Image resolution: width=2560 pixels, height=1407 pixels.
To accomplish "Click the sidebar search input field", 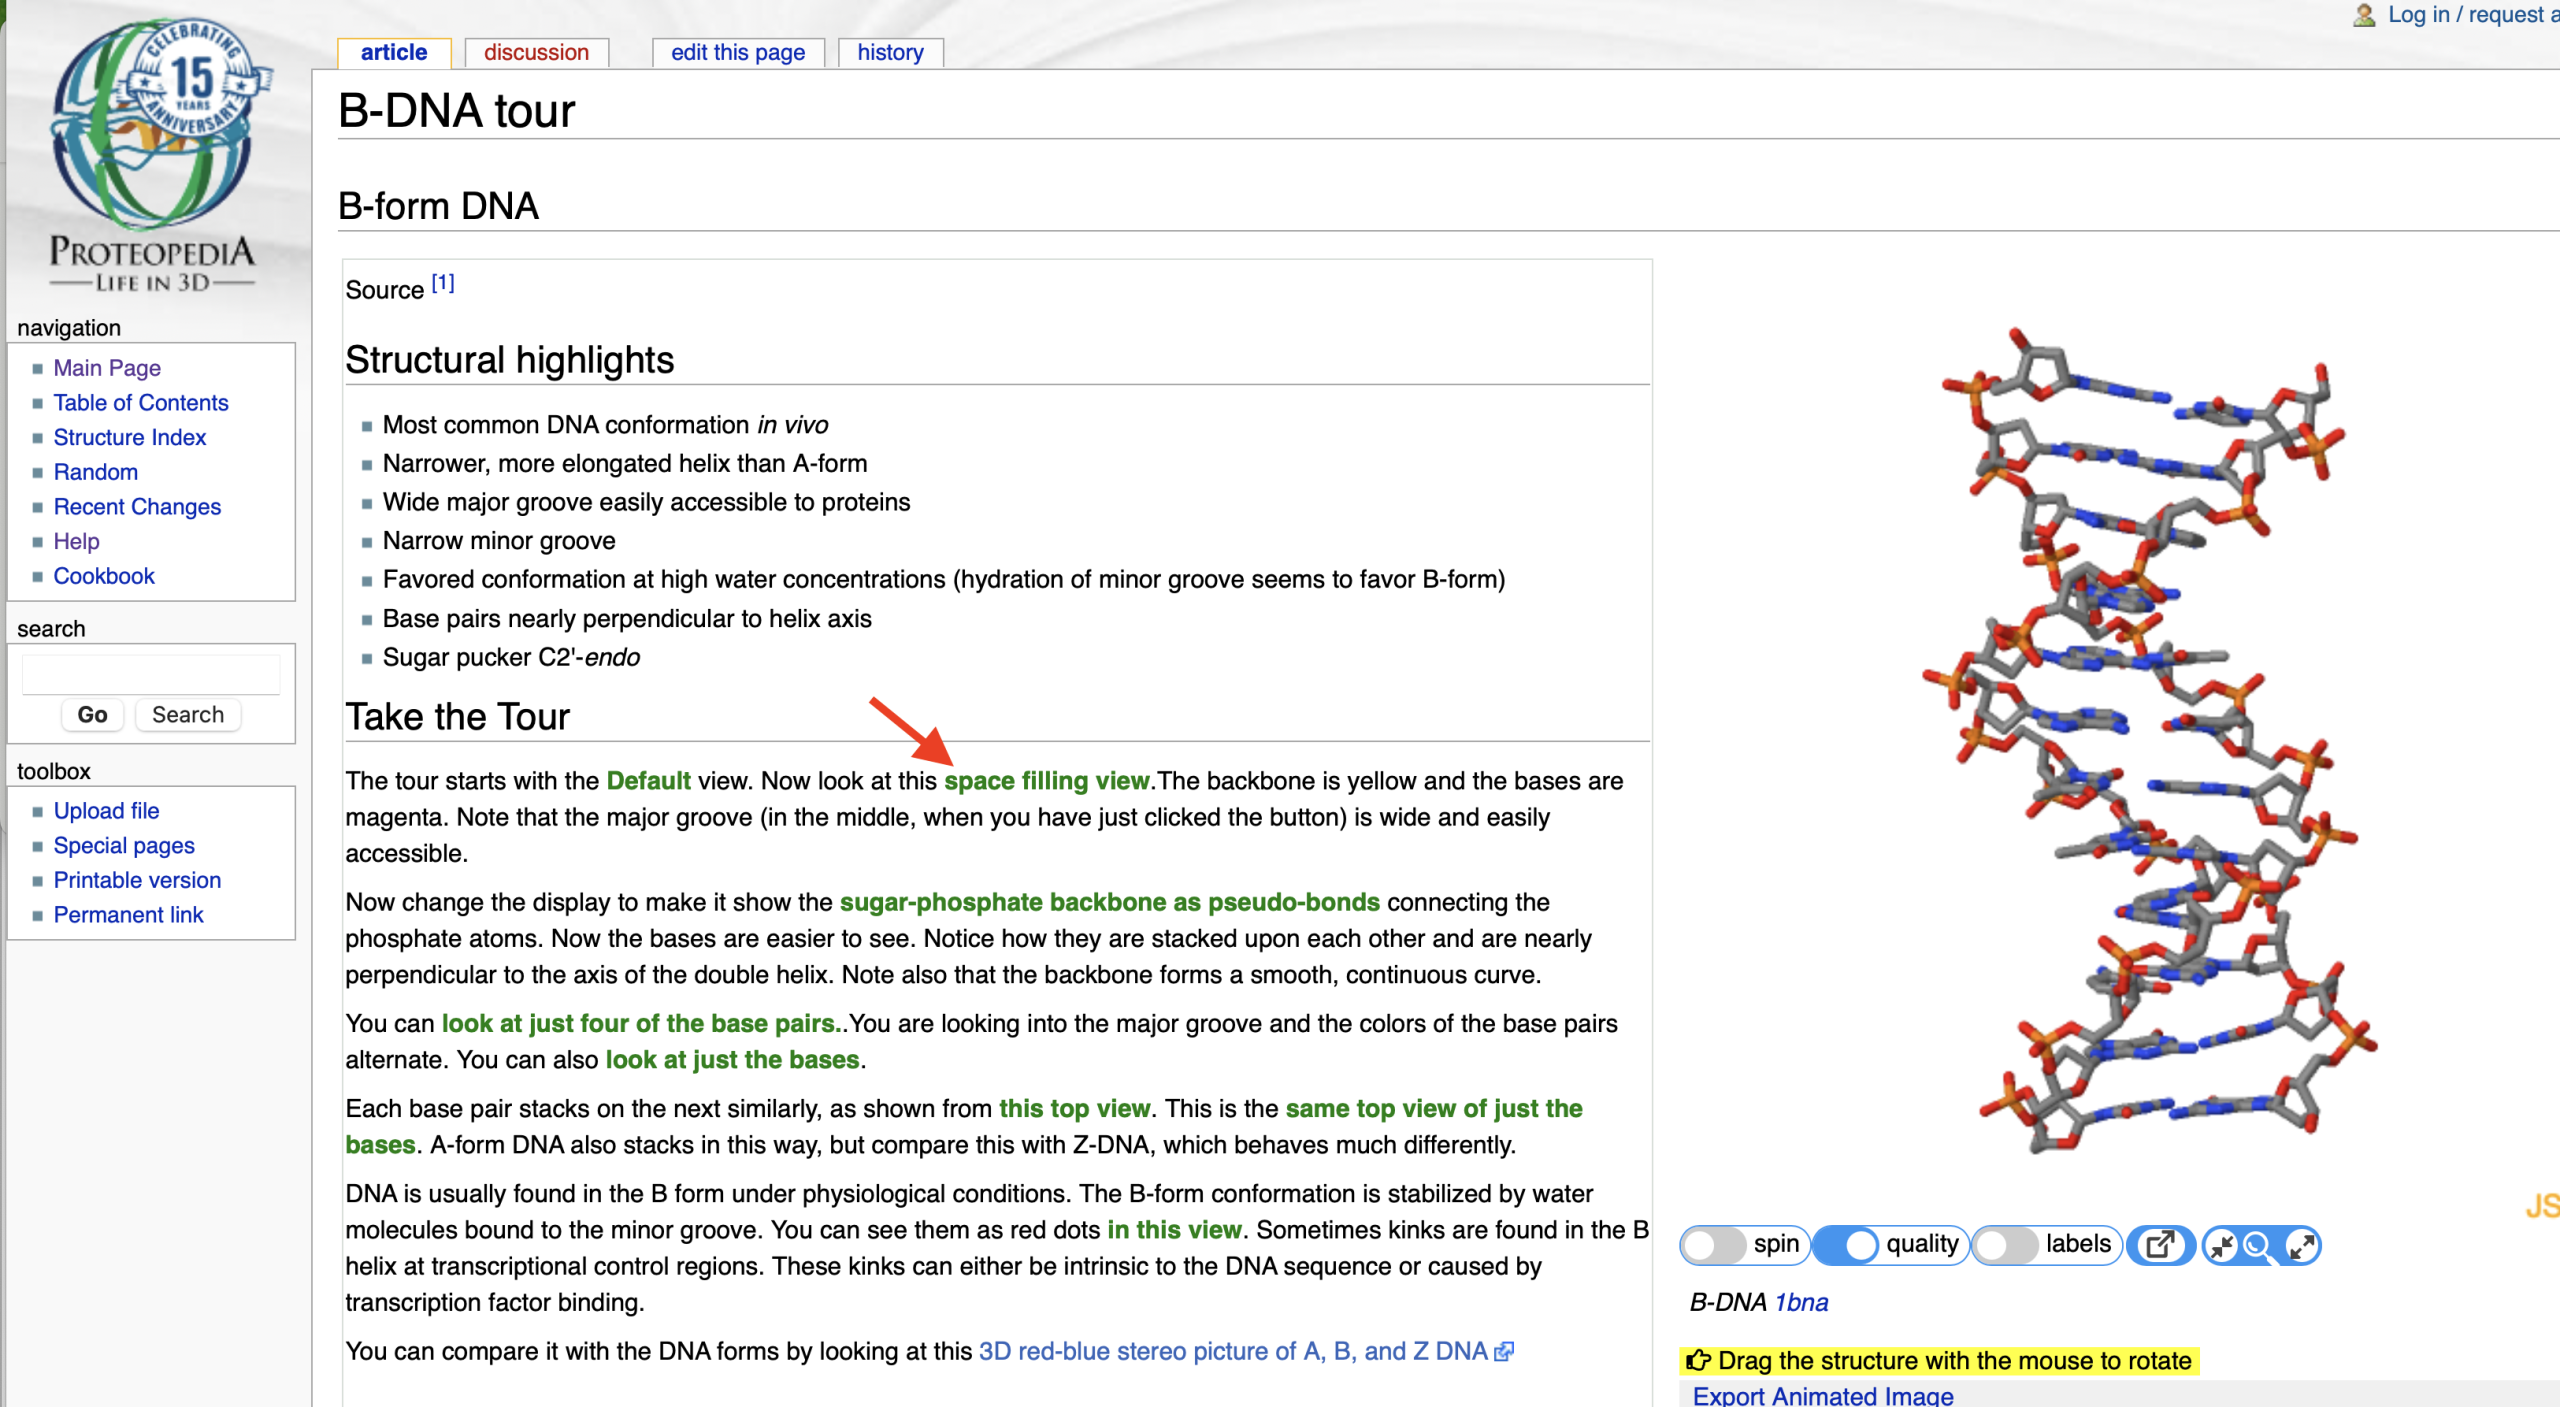I will (x=151, y=675).
